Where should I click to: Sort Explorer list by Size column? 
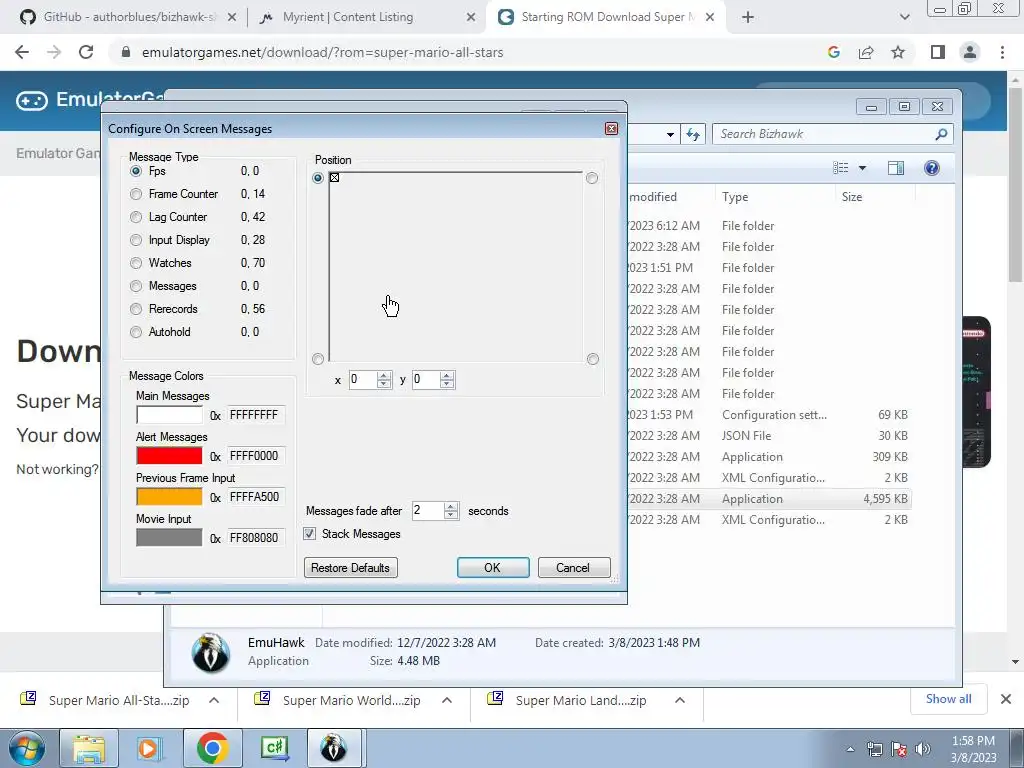click(875, 197)
